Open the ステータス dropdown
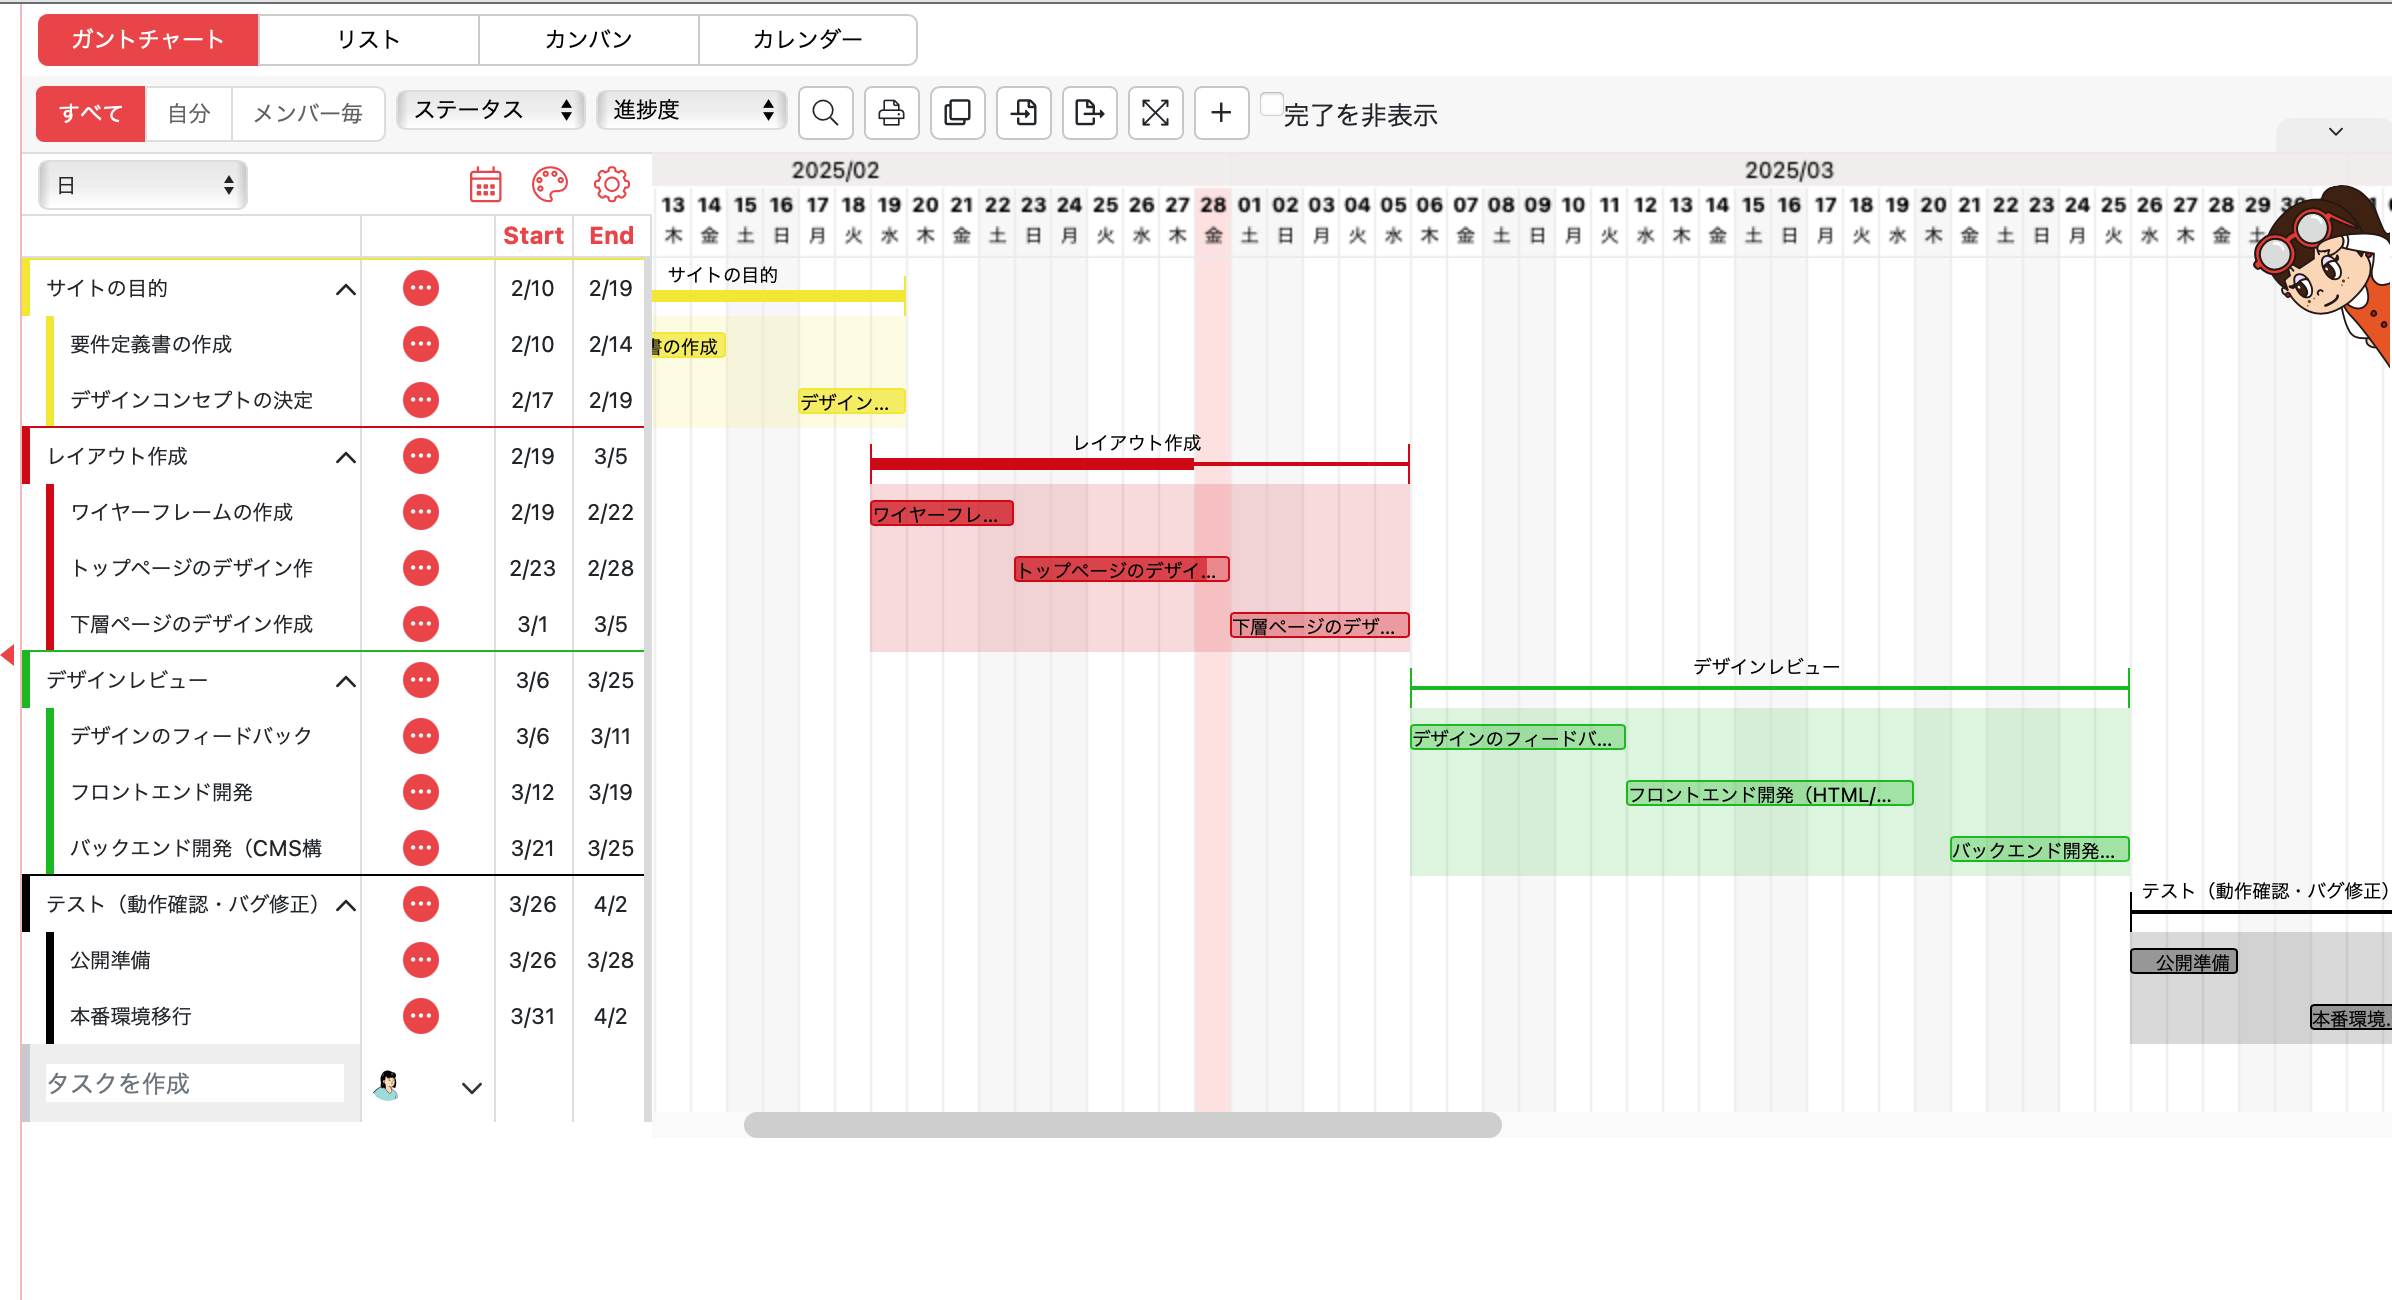Image resolution: width=2392 pixels, height=1300 pixels. pos(491,110)
